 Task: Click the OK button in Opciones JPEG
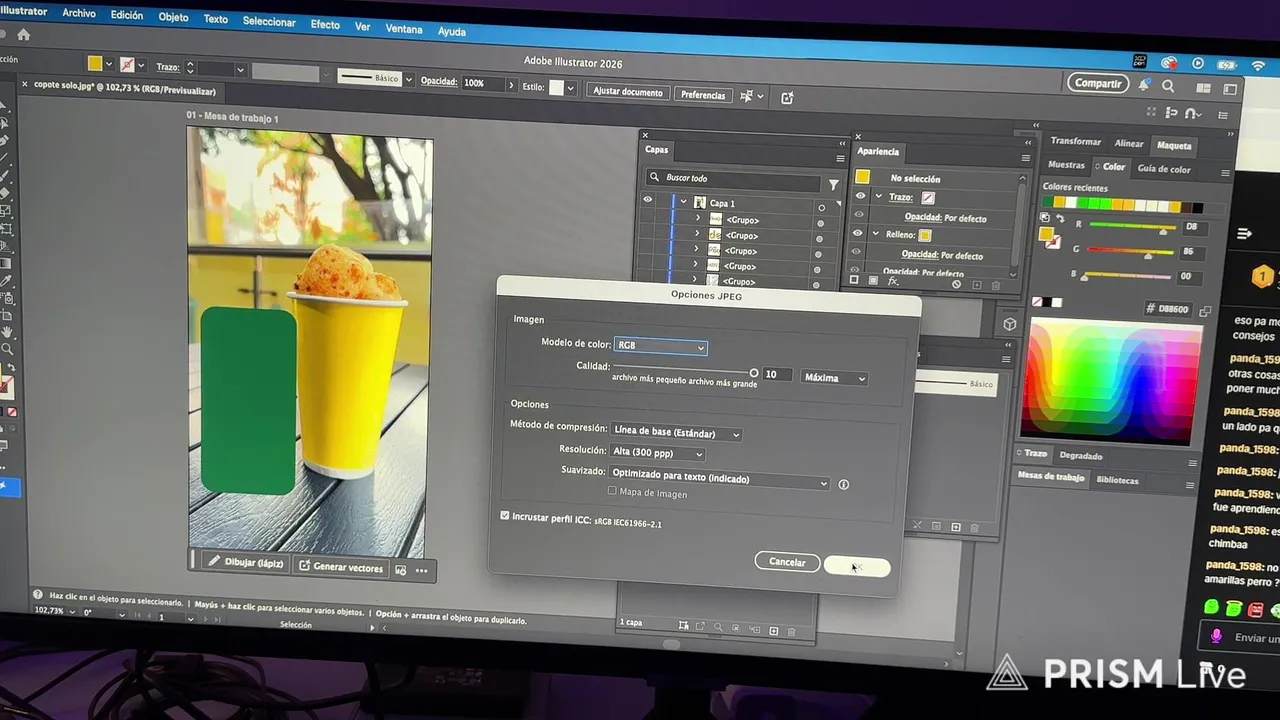coord(857,566)
